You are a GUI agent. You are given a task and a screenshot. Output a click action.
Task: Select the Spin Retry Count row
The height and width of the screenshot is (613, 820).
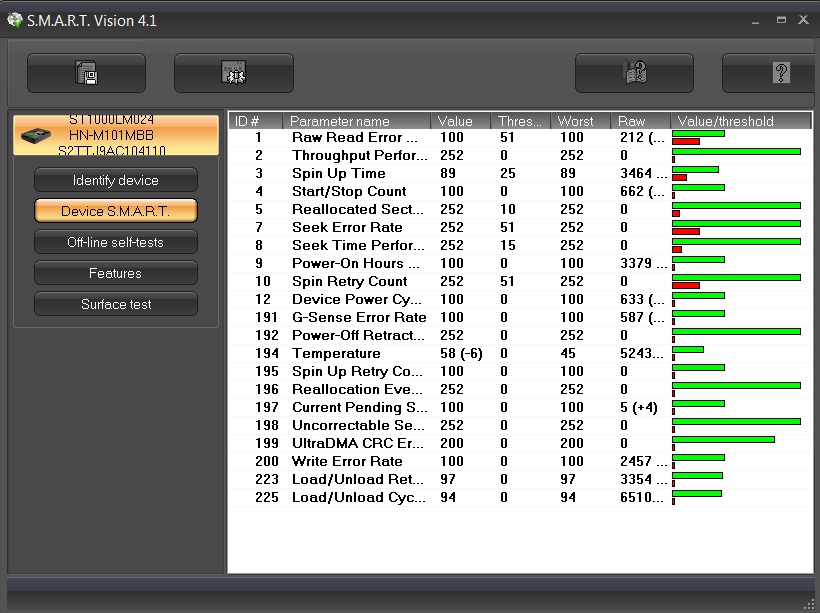(x=520, y=281)
